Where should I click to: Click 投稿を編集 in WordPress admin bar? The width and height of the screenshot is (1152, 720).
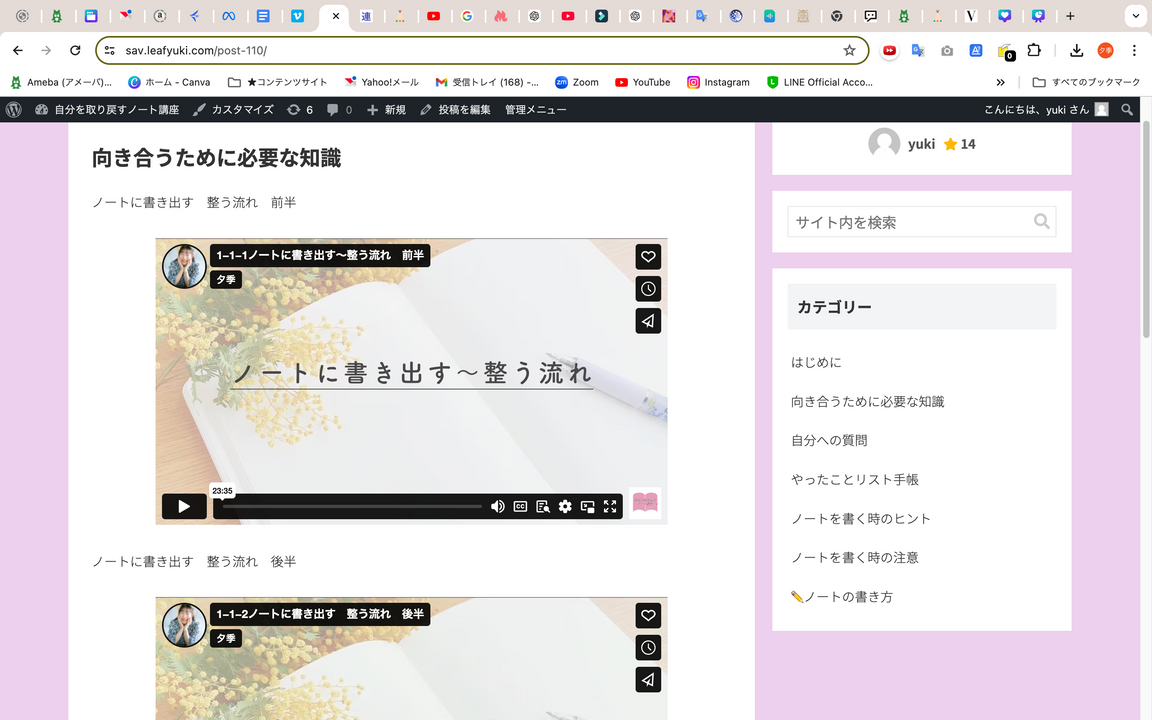click(456, 110)
